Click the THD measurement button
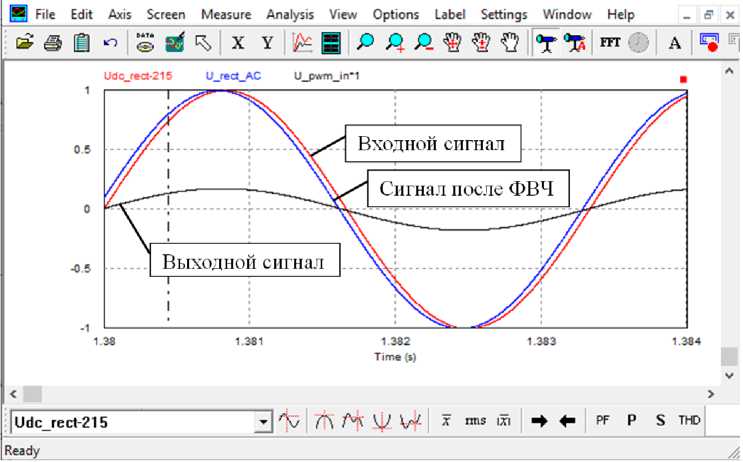743x462 pixels. click(x=690, y=421)
